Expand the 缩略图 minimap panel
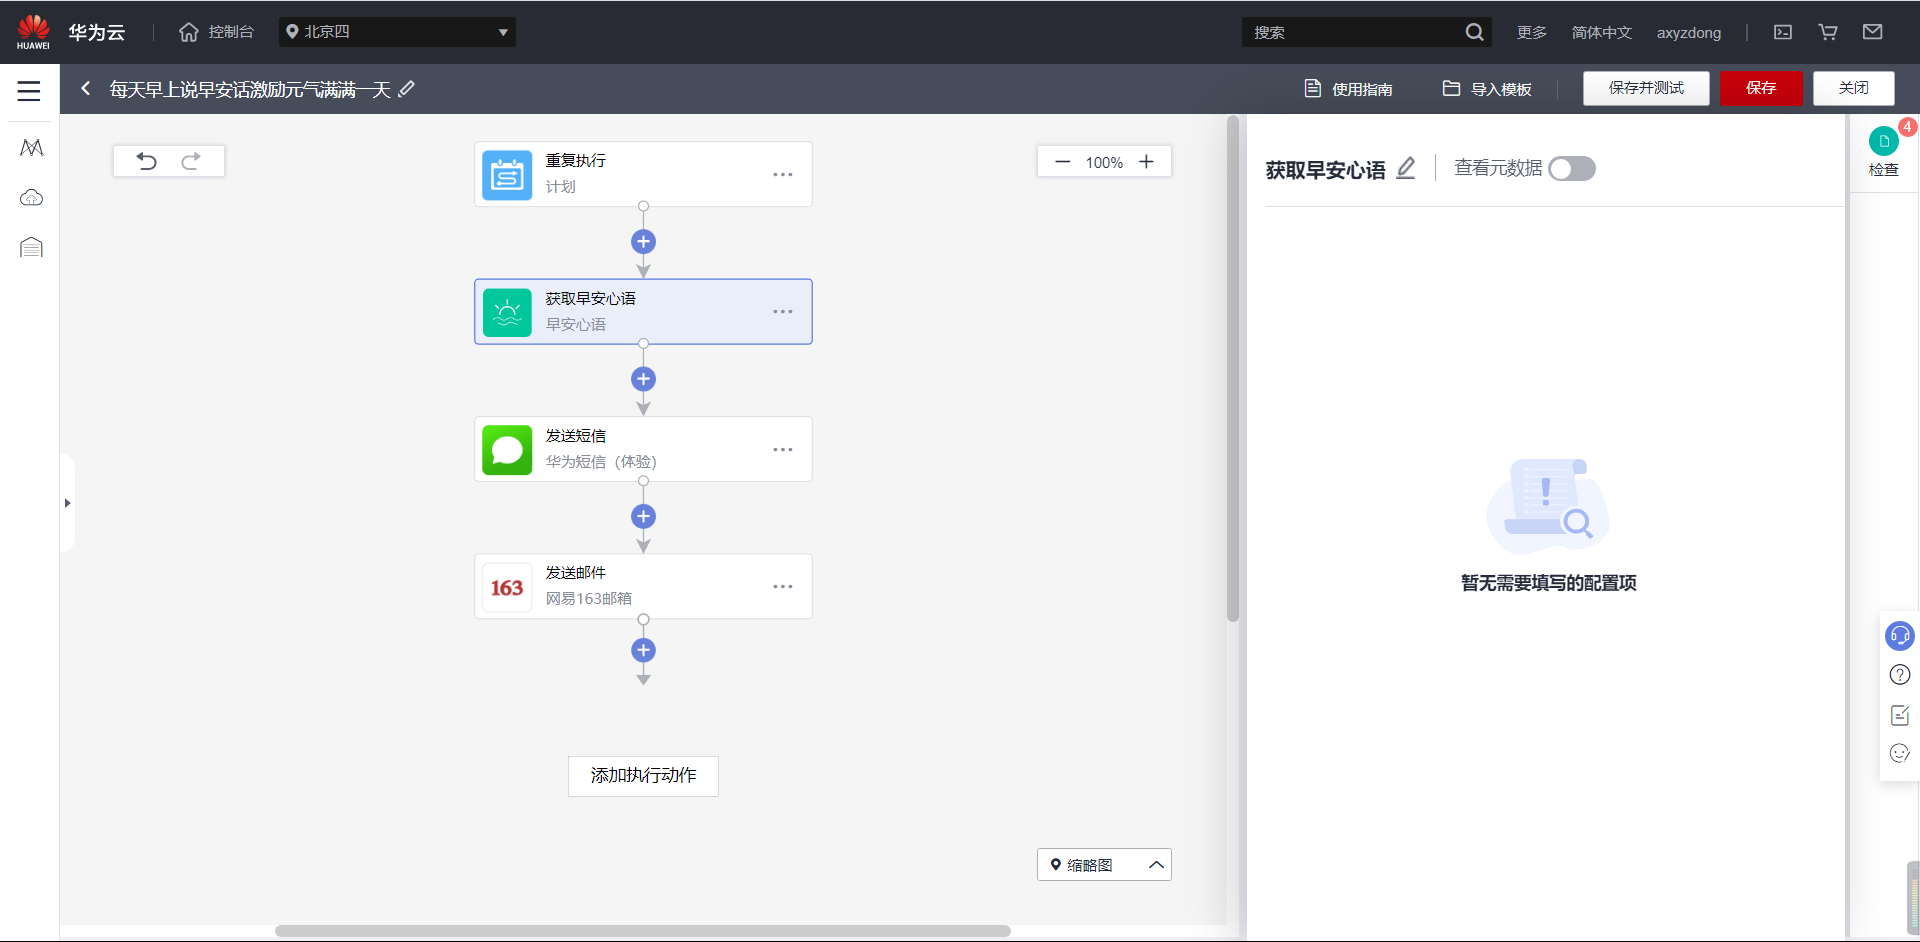This screenshot has height=942, width=1920. click(1104, 865)
